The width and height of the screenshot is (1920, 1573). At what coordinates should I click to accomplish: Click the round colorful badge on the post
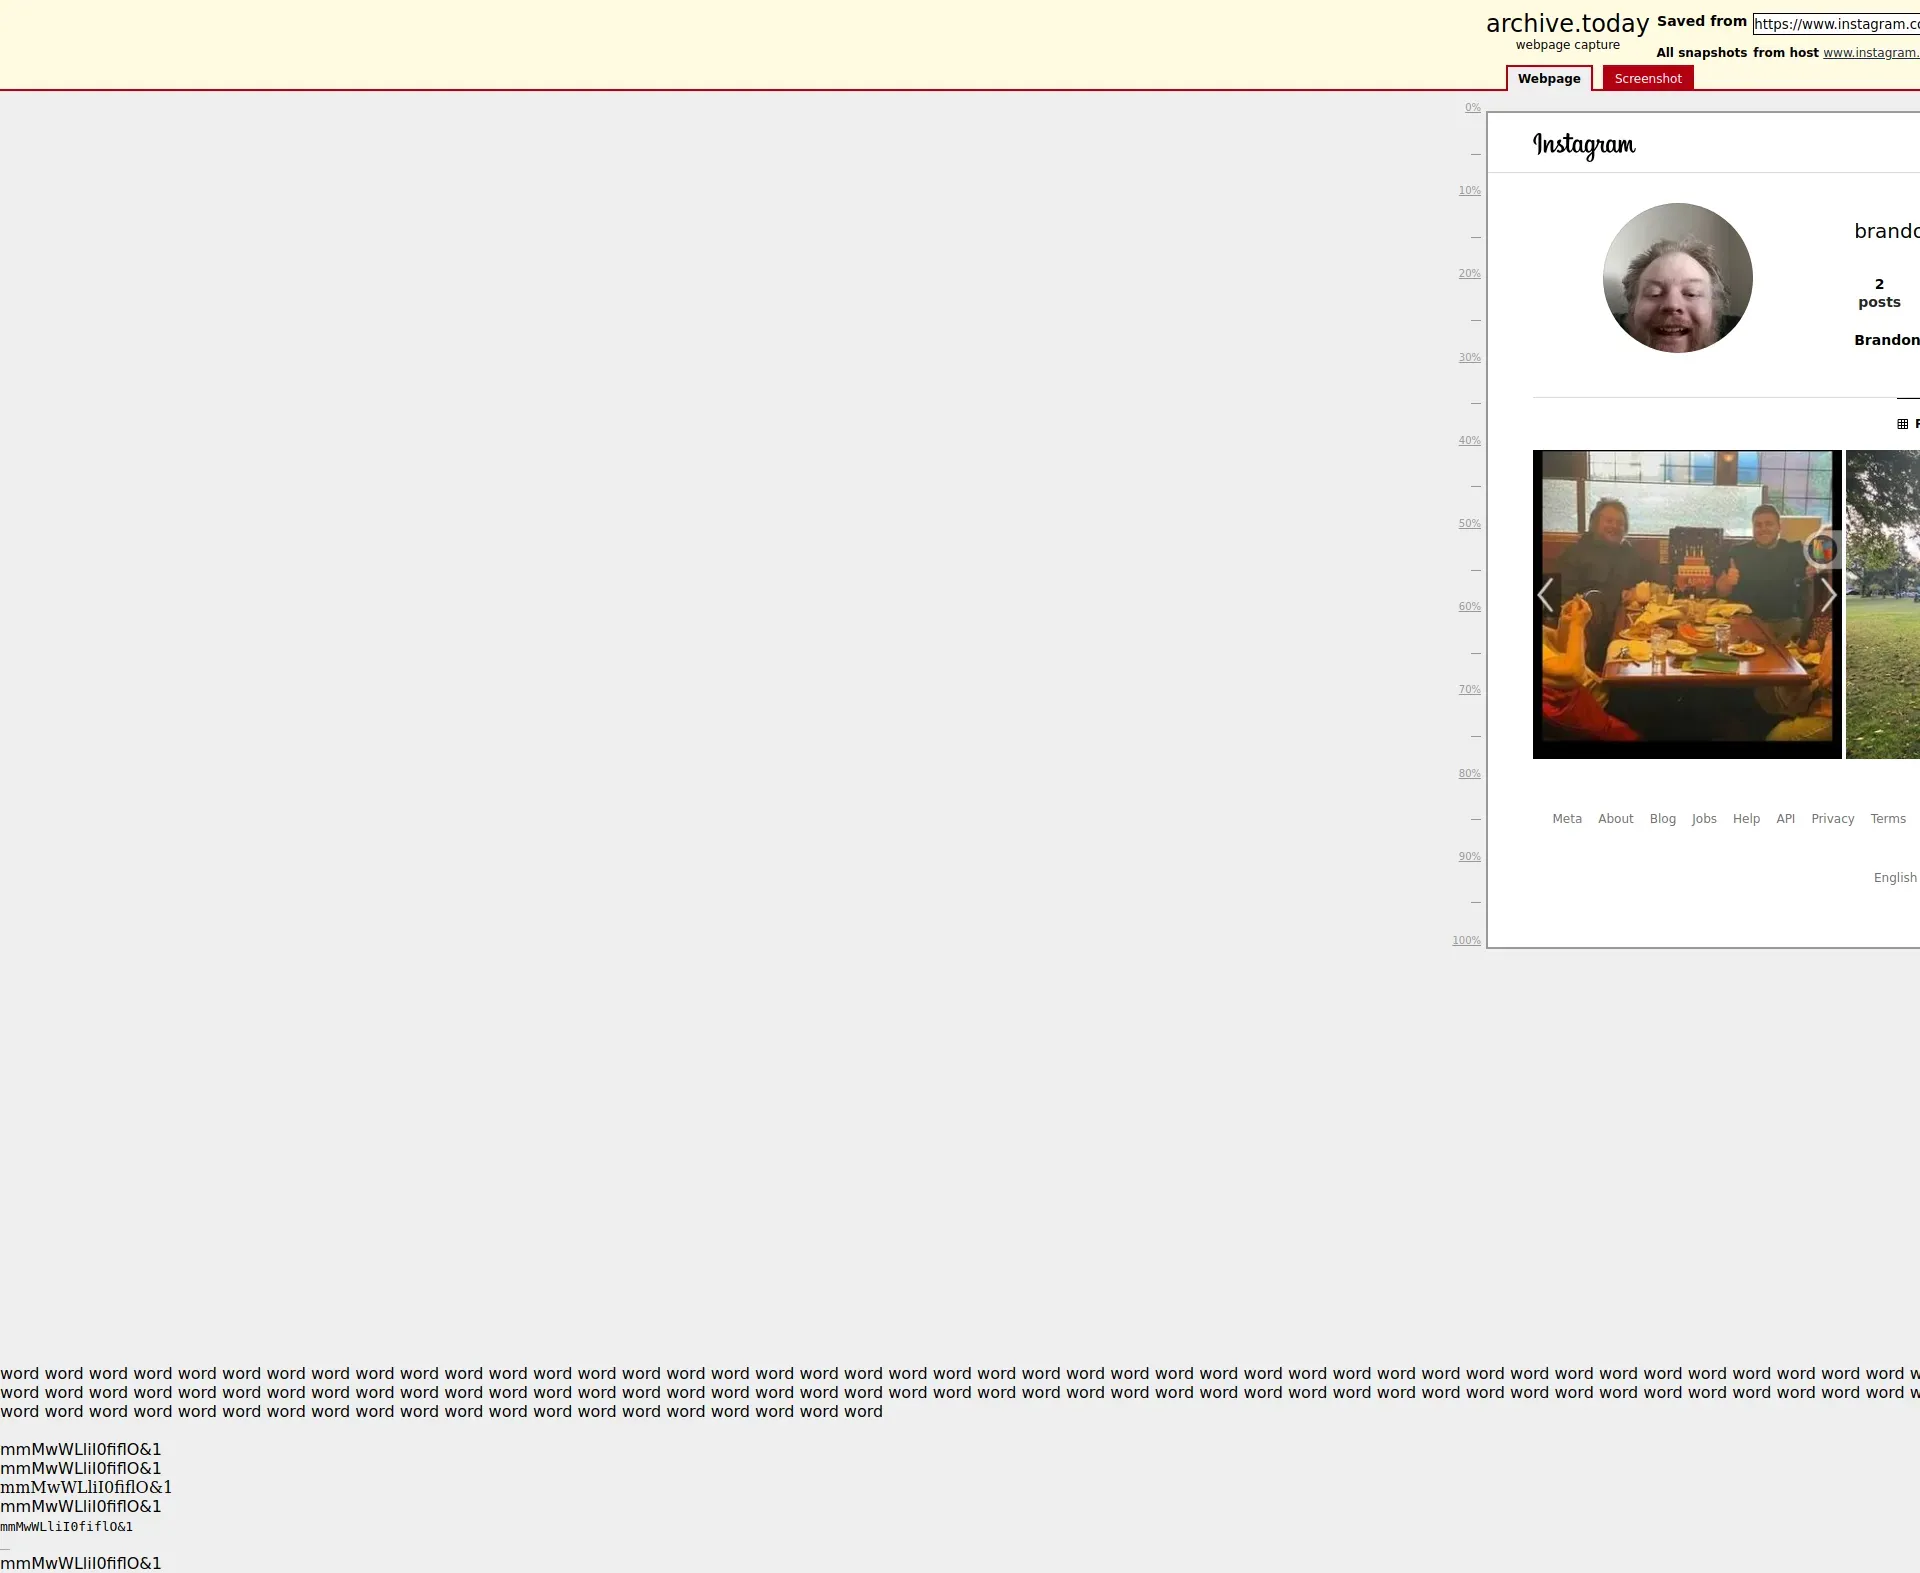[x=1821, y=549]
